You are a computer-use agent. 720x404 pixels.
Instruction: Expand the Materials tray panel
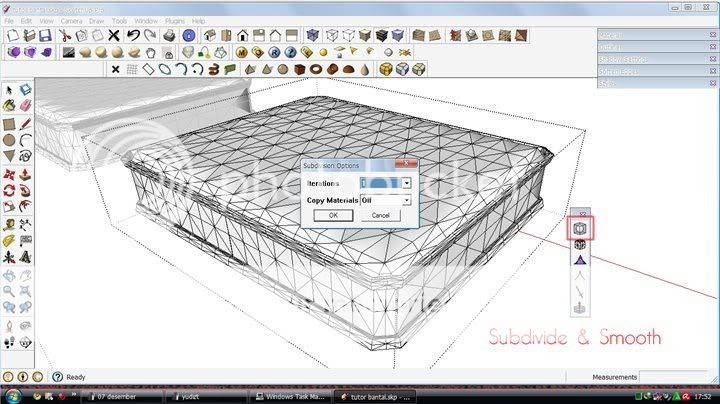point(658,35)
